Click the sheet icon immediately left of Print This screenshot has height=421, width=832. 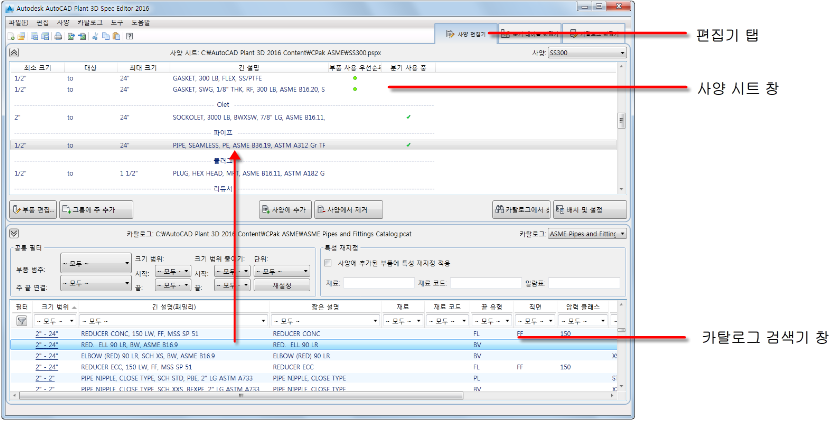coord(45,36)
